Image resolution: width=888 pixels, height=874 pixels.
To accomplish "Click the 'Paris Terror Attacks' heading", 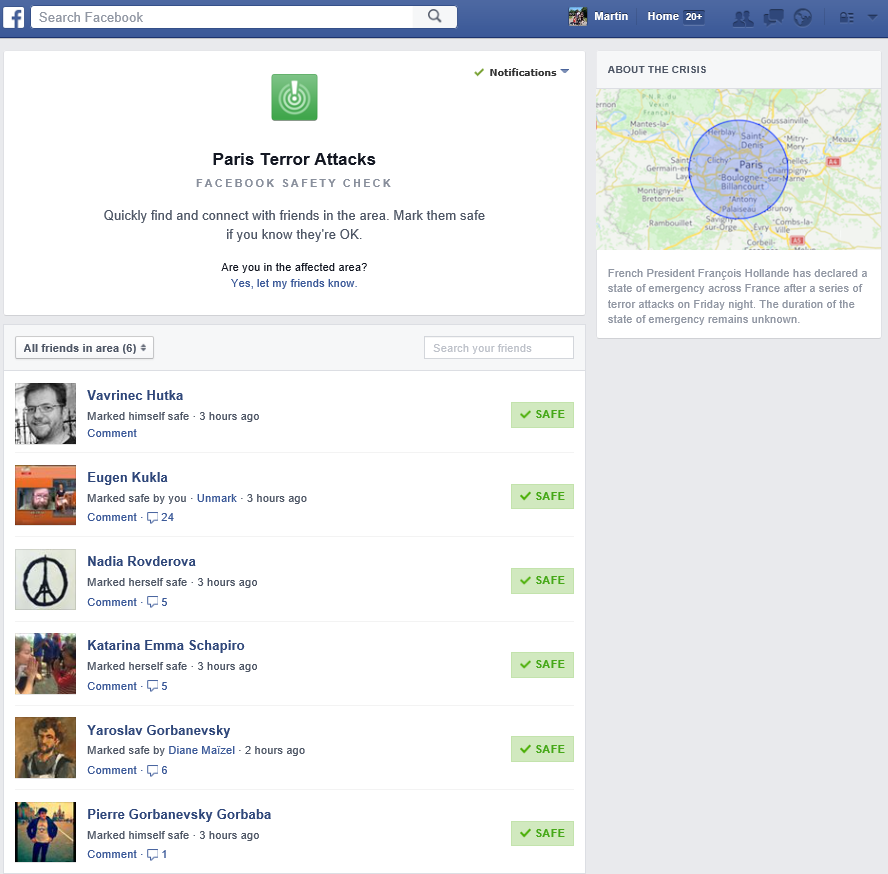I will [294, 159].
